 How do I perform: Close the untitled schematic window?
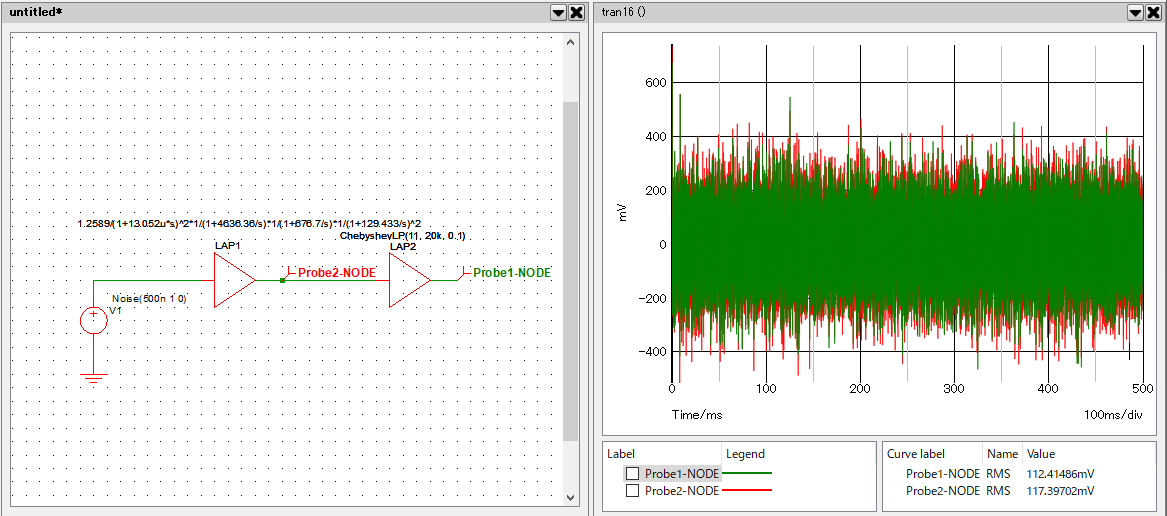coord(576,13)
